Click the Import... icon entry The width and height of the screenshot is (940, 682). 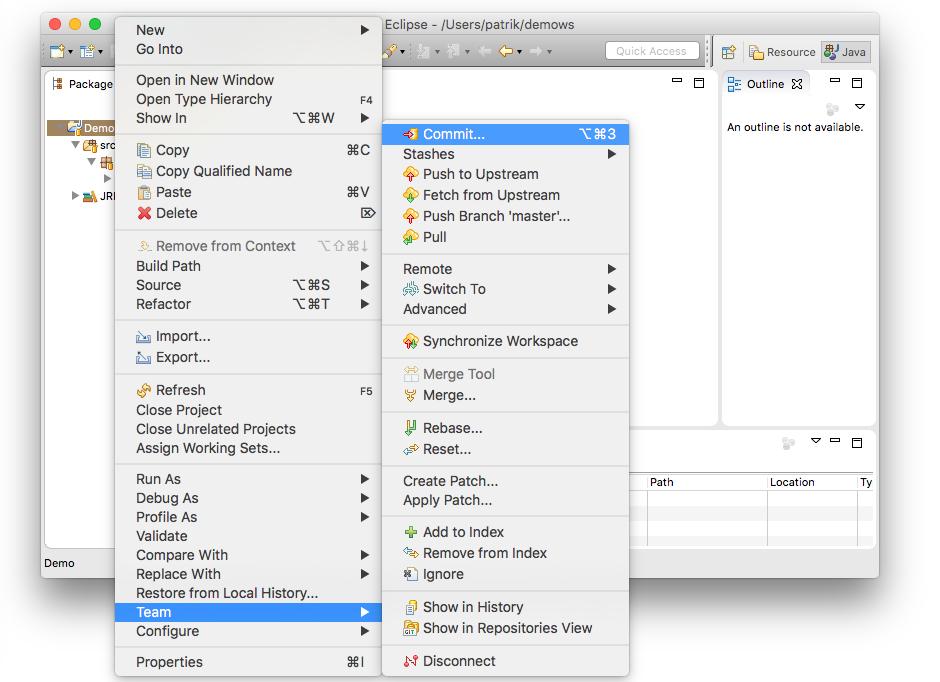tap(143, 337)
